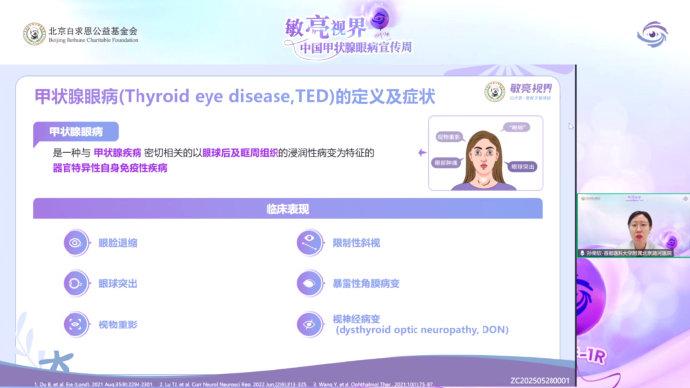Select the 甲状腺眼病 label tag

click(x=76, y=132)
